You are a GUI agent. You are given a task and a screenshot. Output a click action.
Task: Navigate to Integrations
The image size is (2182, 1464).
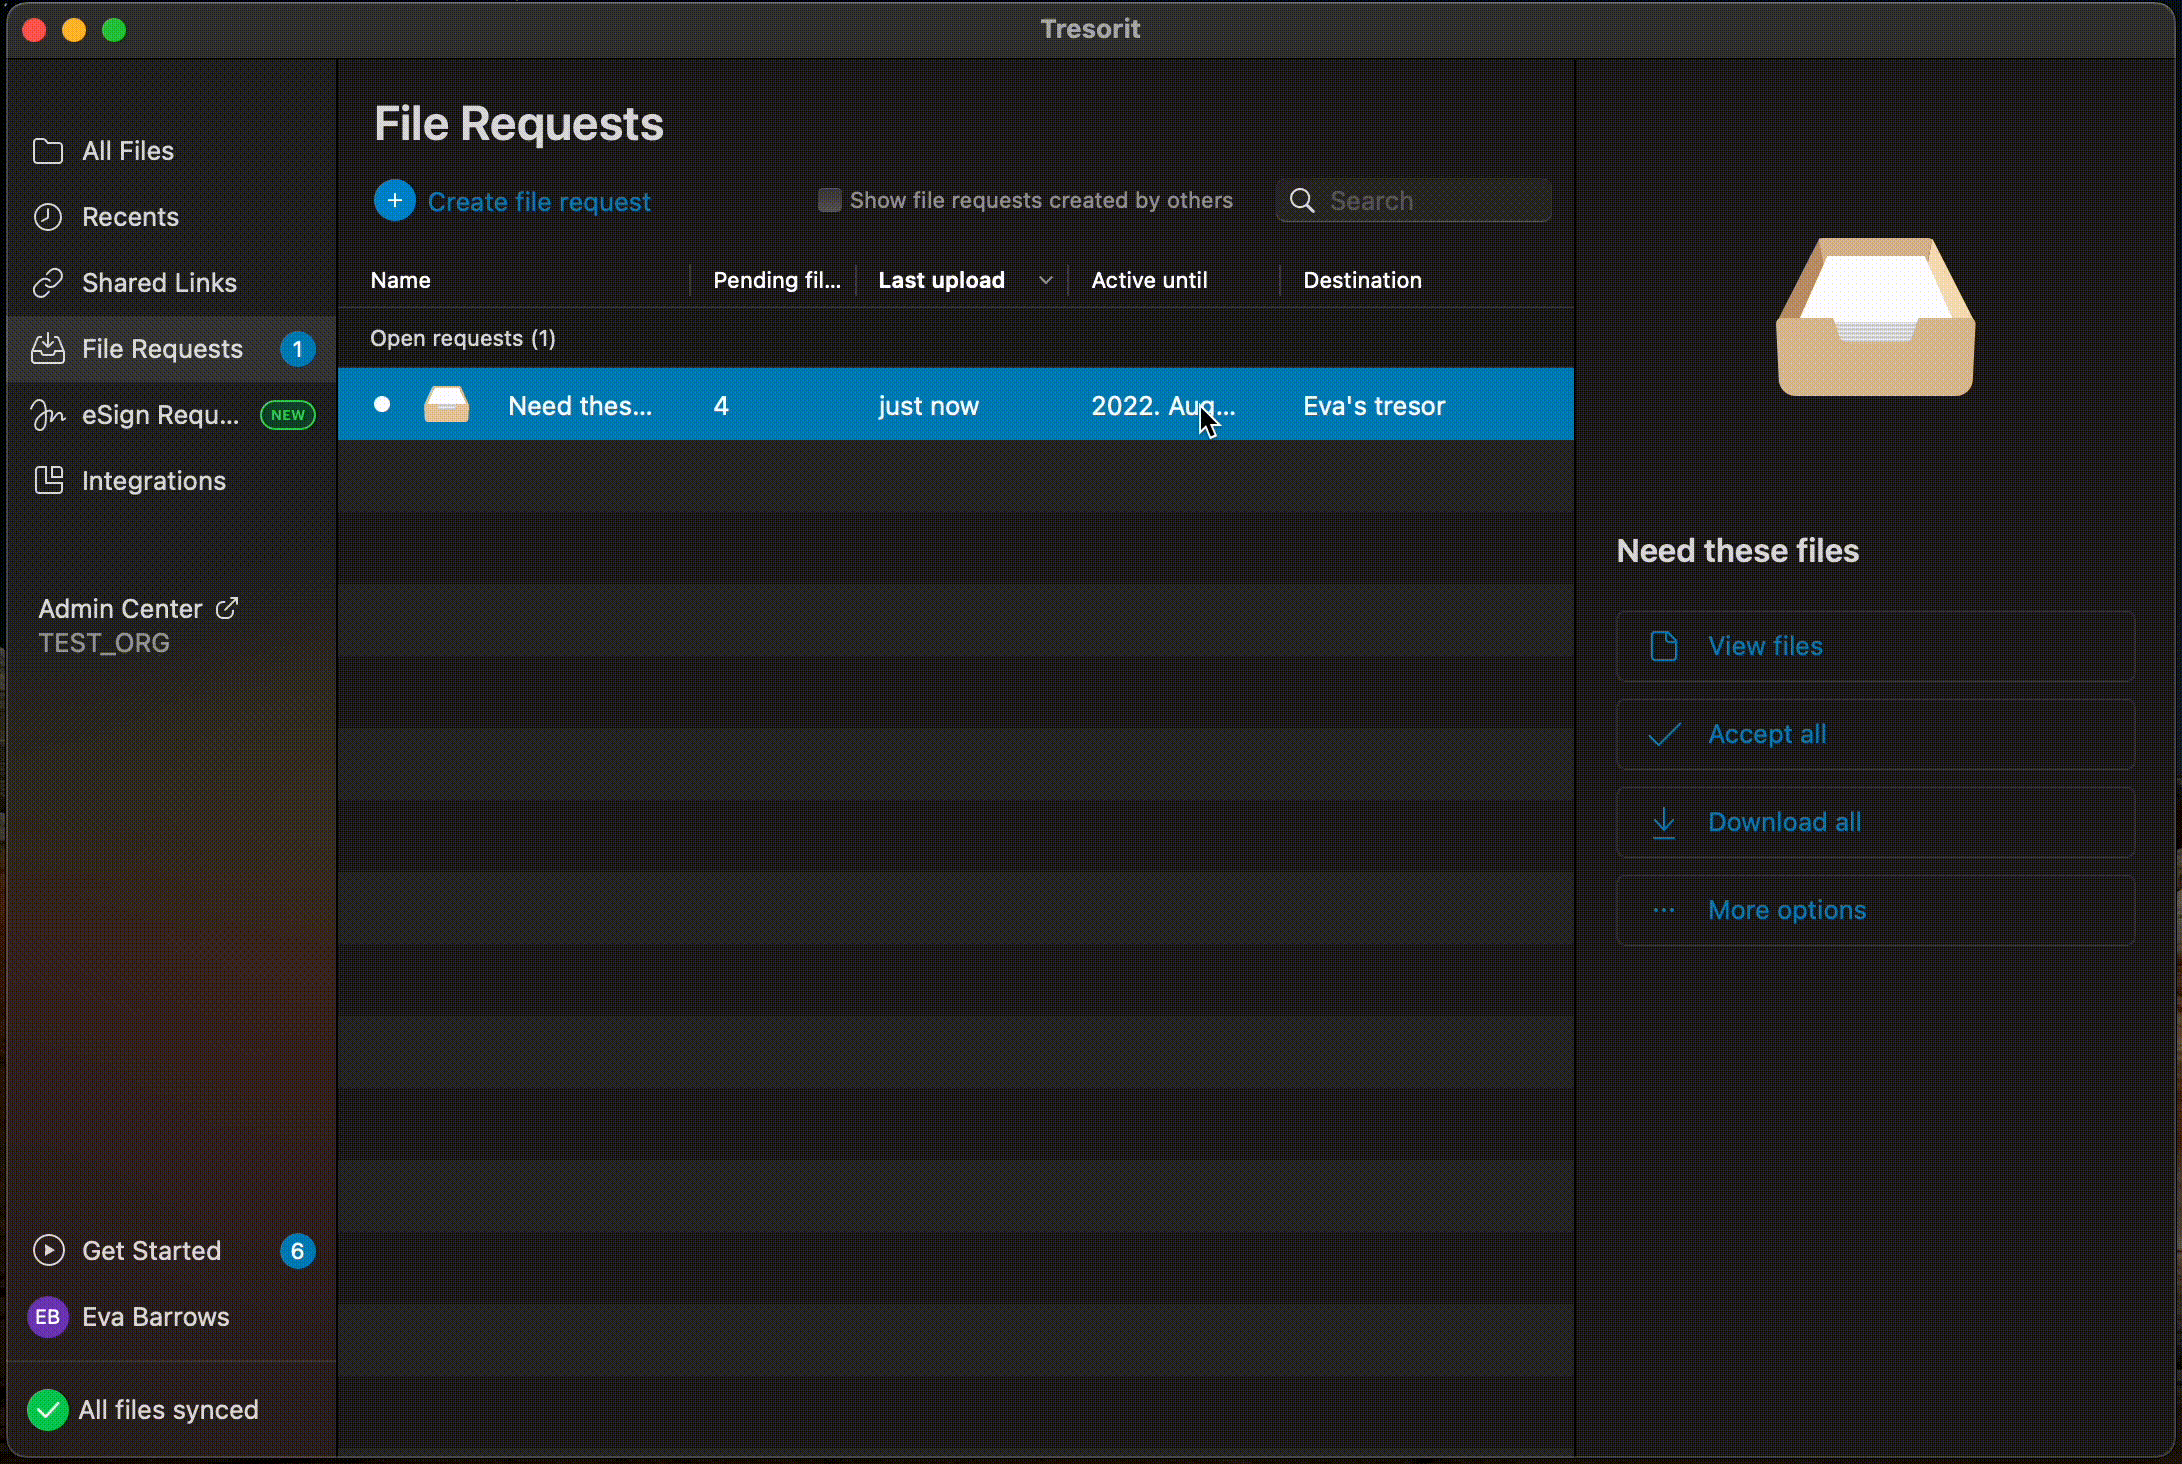[x=172, y=481]
